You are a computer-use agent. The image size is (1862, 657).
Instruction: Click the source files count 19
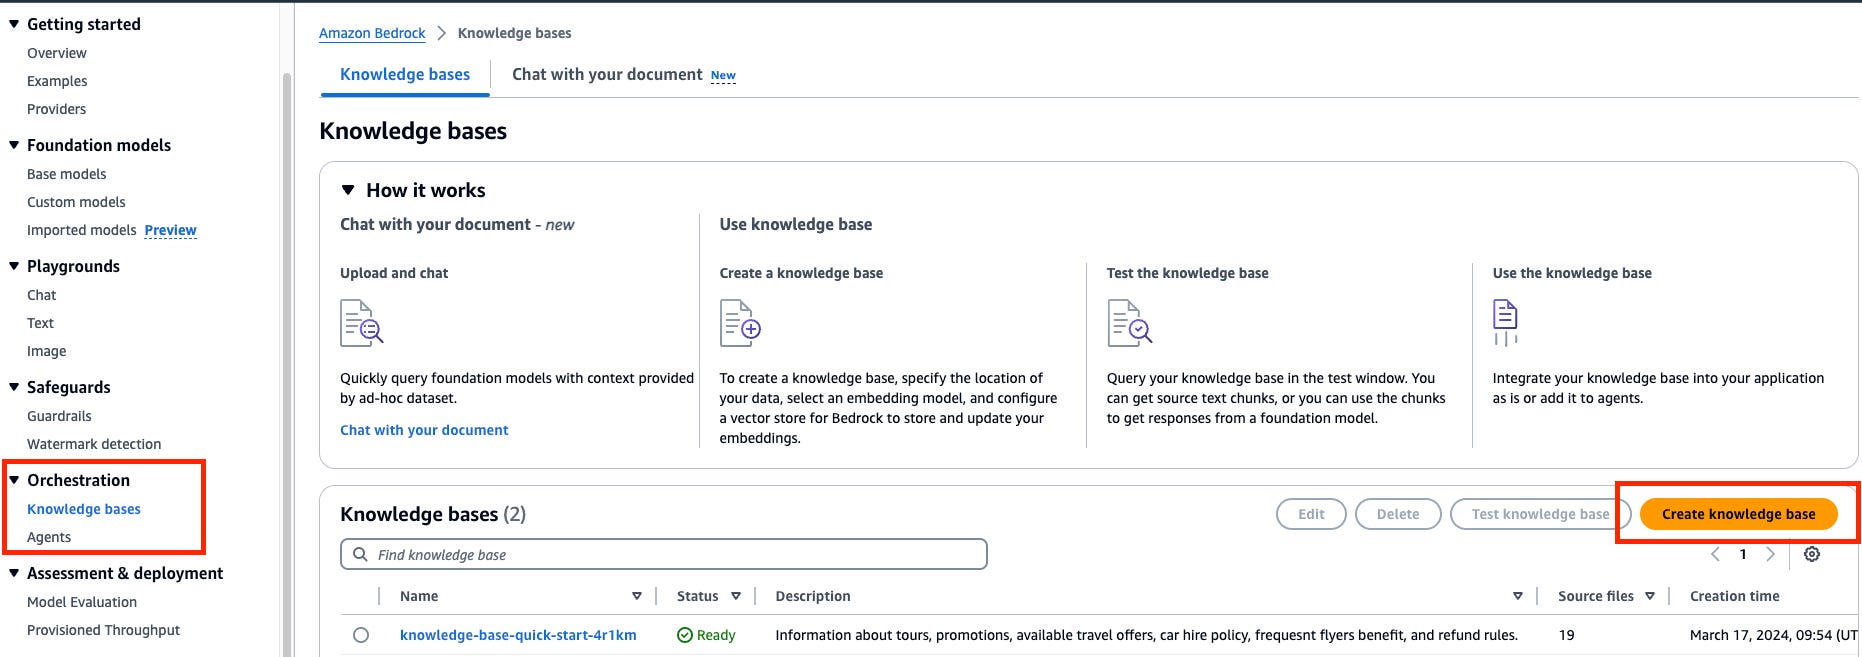[1566, 635]
